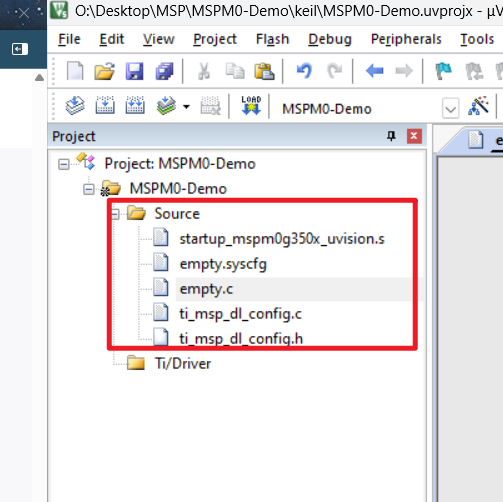Click the New file toolbar icon
The image size is (503, 502).
[x=75, y=71]
